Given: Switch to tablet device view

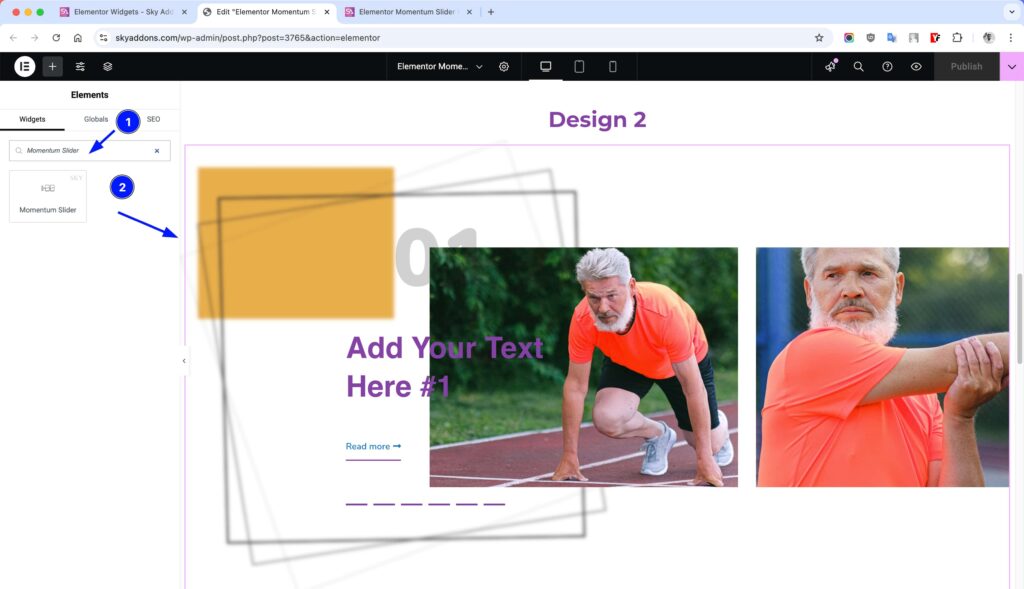Looking at the screenshot, I should coord(579,66).
